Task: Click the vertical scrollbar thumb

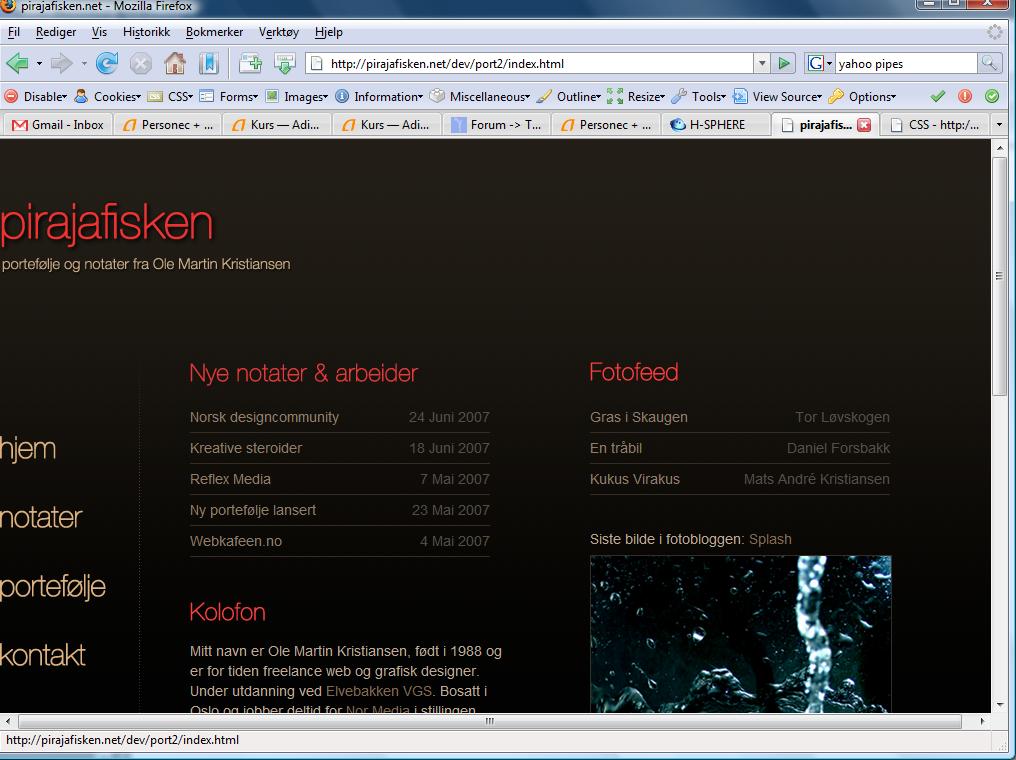Action: pos(999,276)
